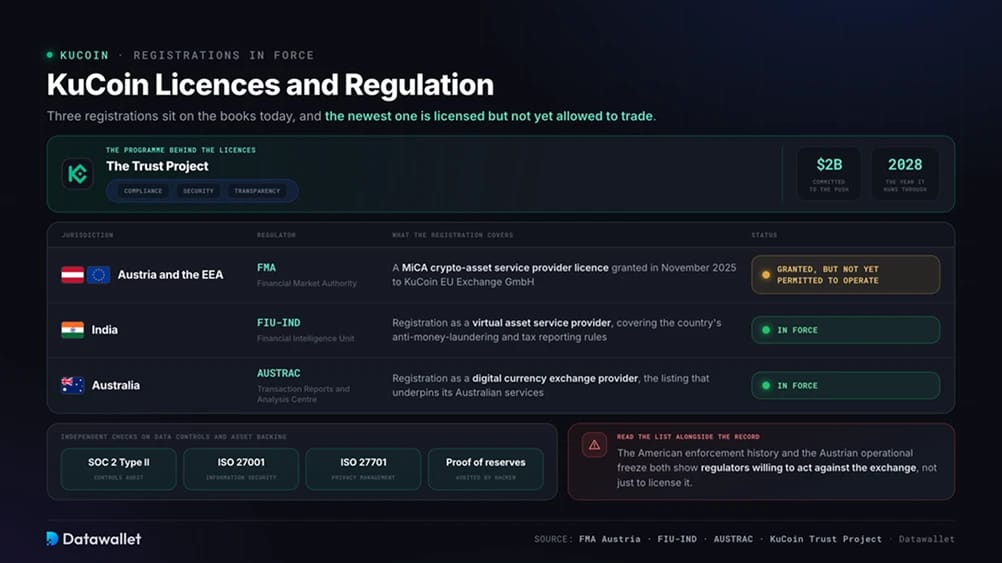Click the IN FORCE badge in India row

[x=845, y=330]
